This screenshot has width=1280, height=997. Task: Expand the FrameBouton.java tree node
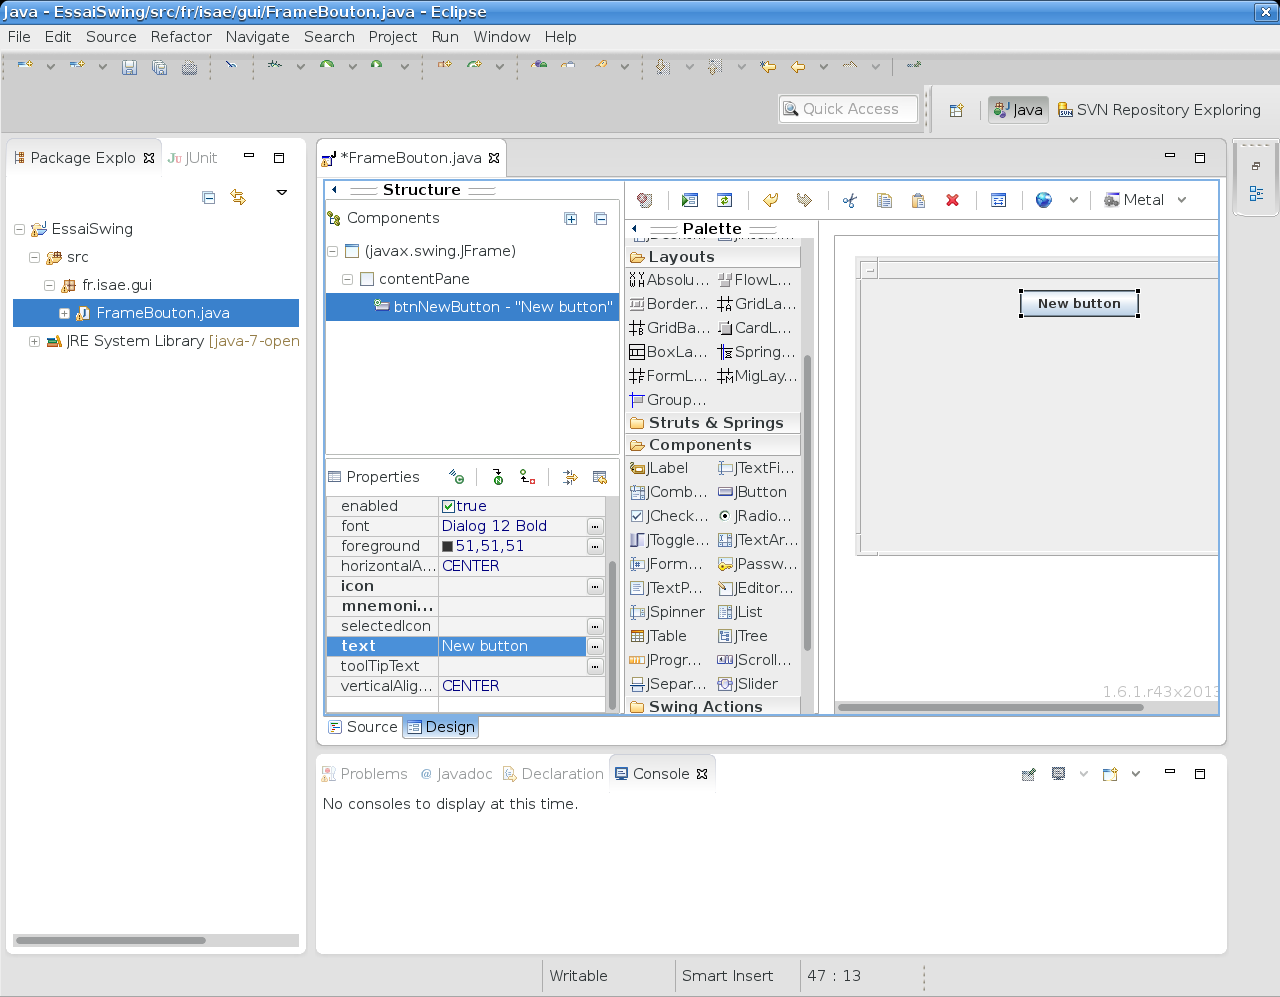coord(64,313)
